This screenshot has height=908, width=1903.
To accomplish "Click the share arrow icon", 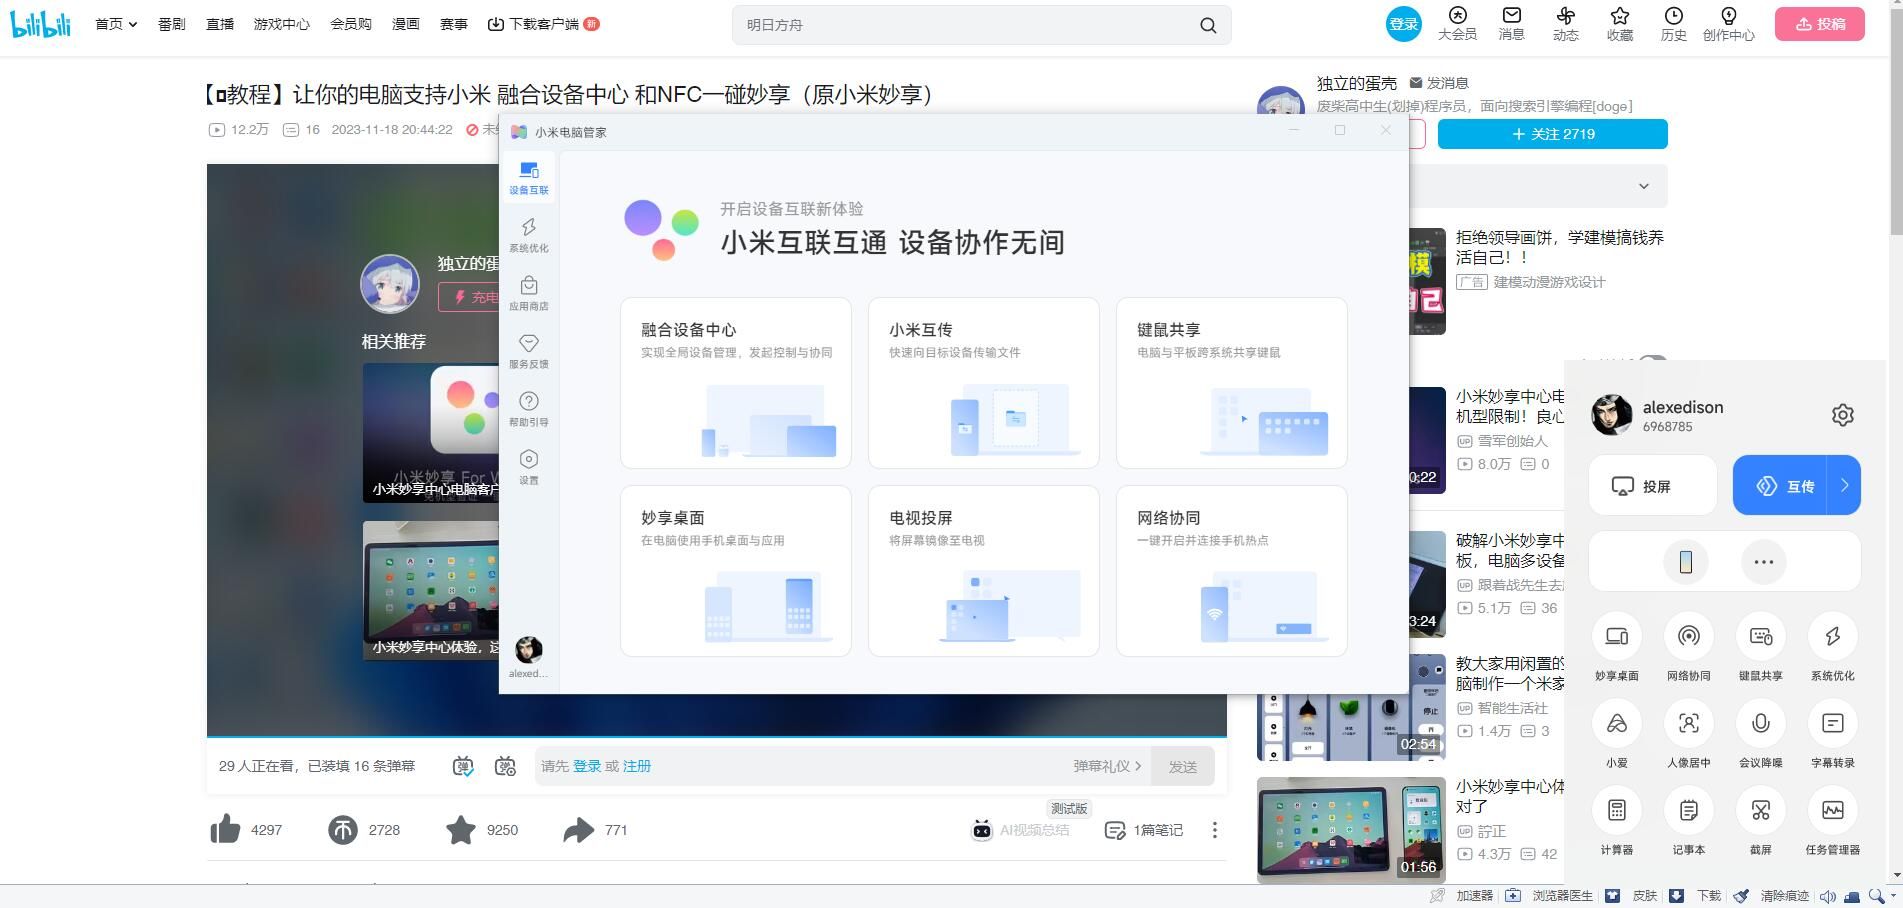I will click(578, 830).
